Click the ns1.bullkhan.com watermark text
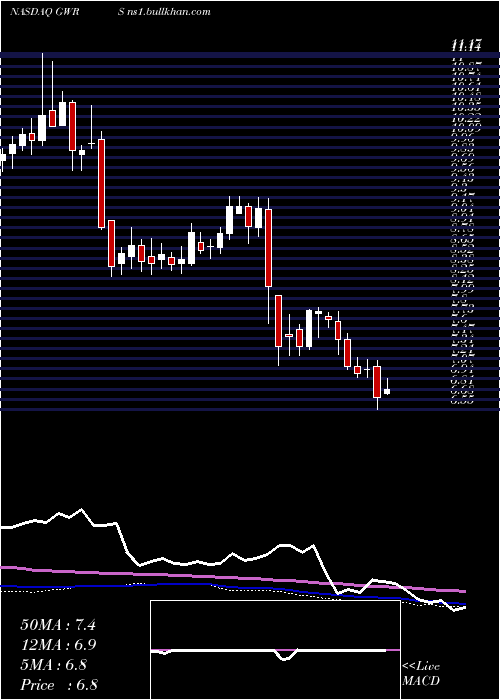Screen dimensions: 500x700 [x=170, y=12]
